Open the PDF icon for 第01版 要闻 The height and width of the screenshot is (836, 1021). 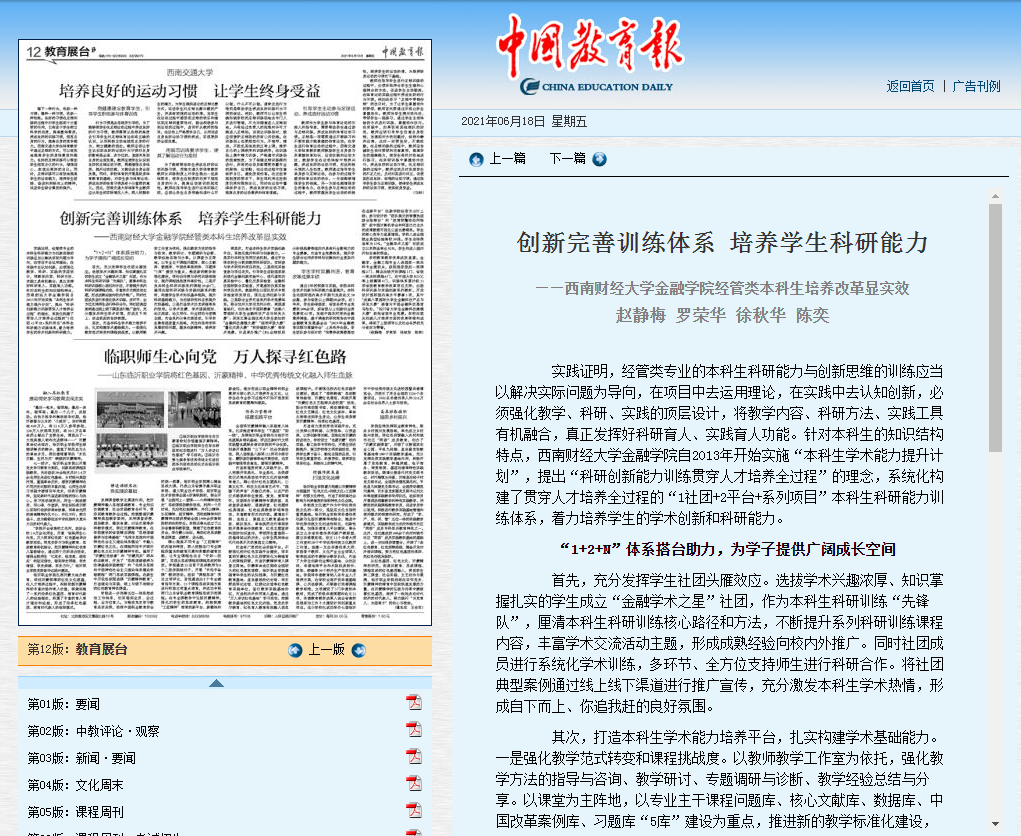(x=413, y=703)
